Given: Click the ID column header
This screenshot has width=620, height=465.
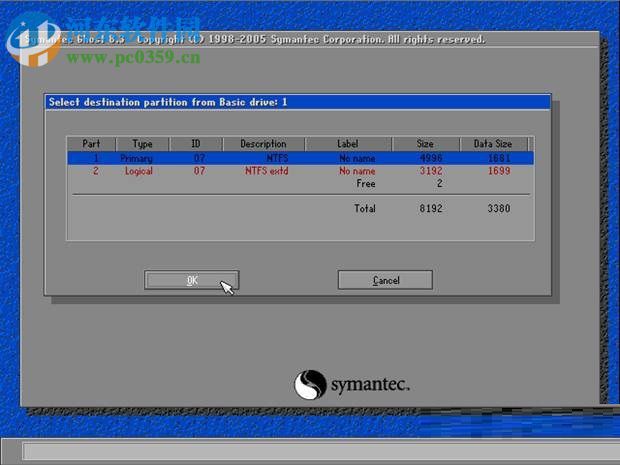Looking at the screenshot, I should click(x=196, y=144).
